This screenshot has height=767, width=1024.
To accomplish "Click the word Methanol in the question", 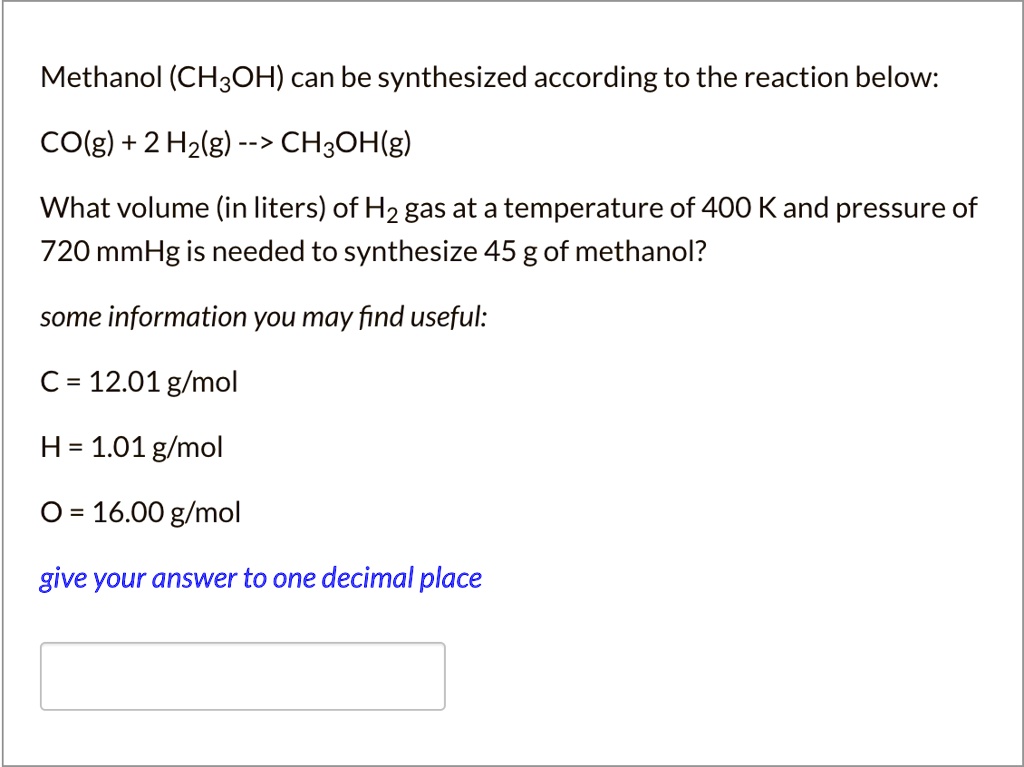I will click(100, 76).
